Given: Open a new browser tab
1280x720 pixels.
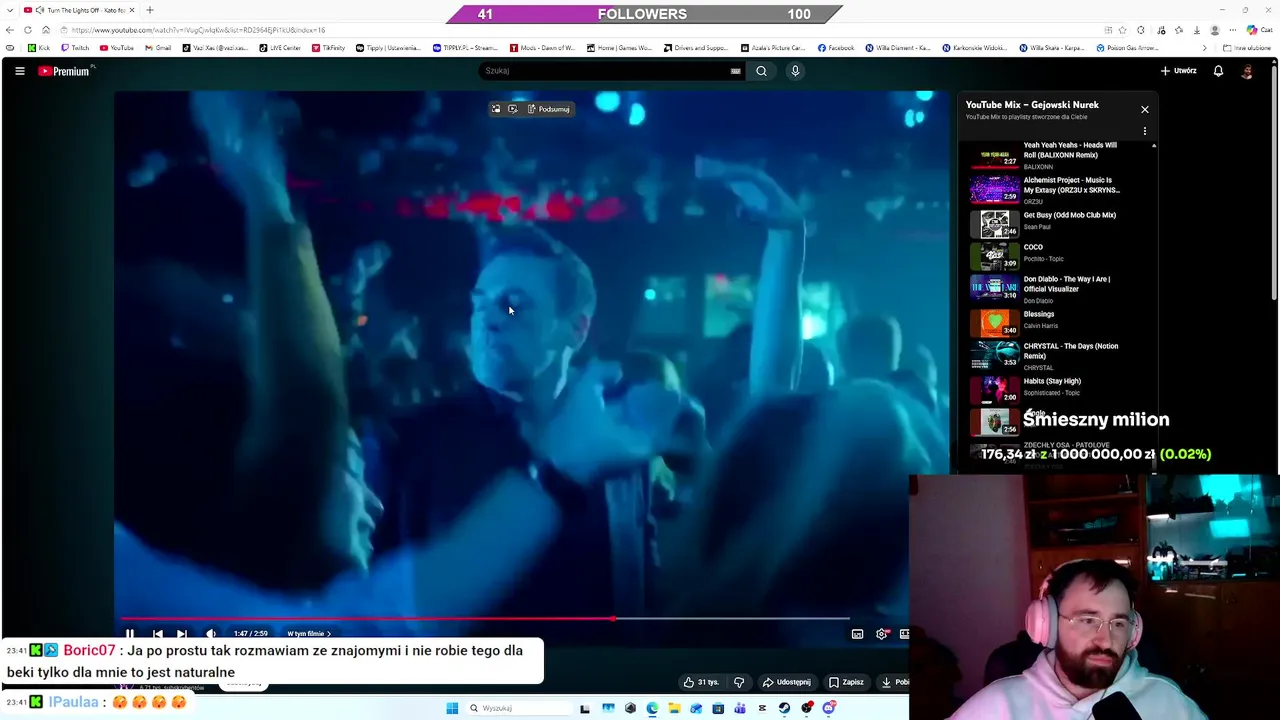Looking at the screenshot, I should [150, 10].
